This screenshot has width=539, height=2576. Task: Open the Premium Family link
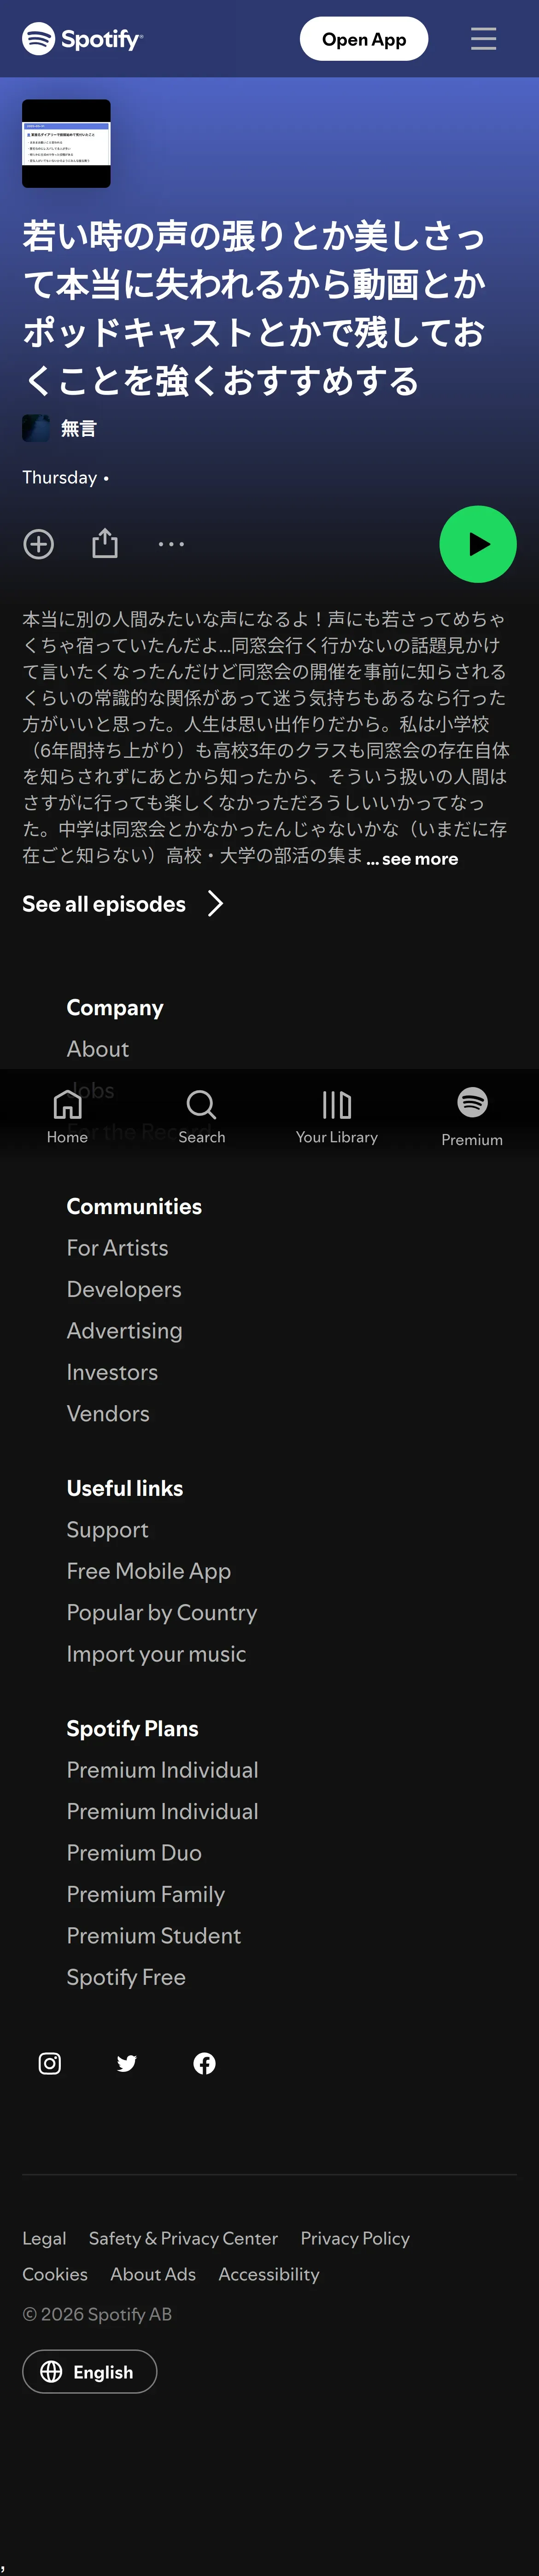[x=146, y=1894]
